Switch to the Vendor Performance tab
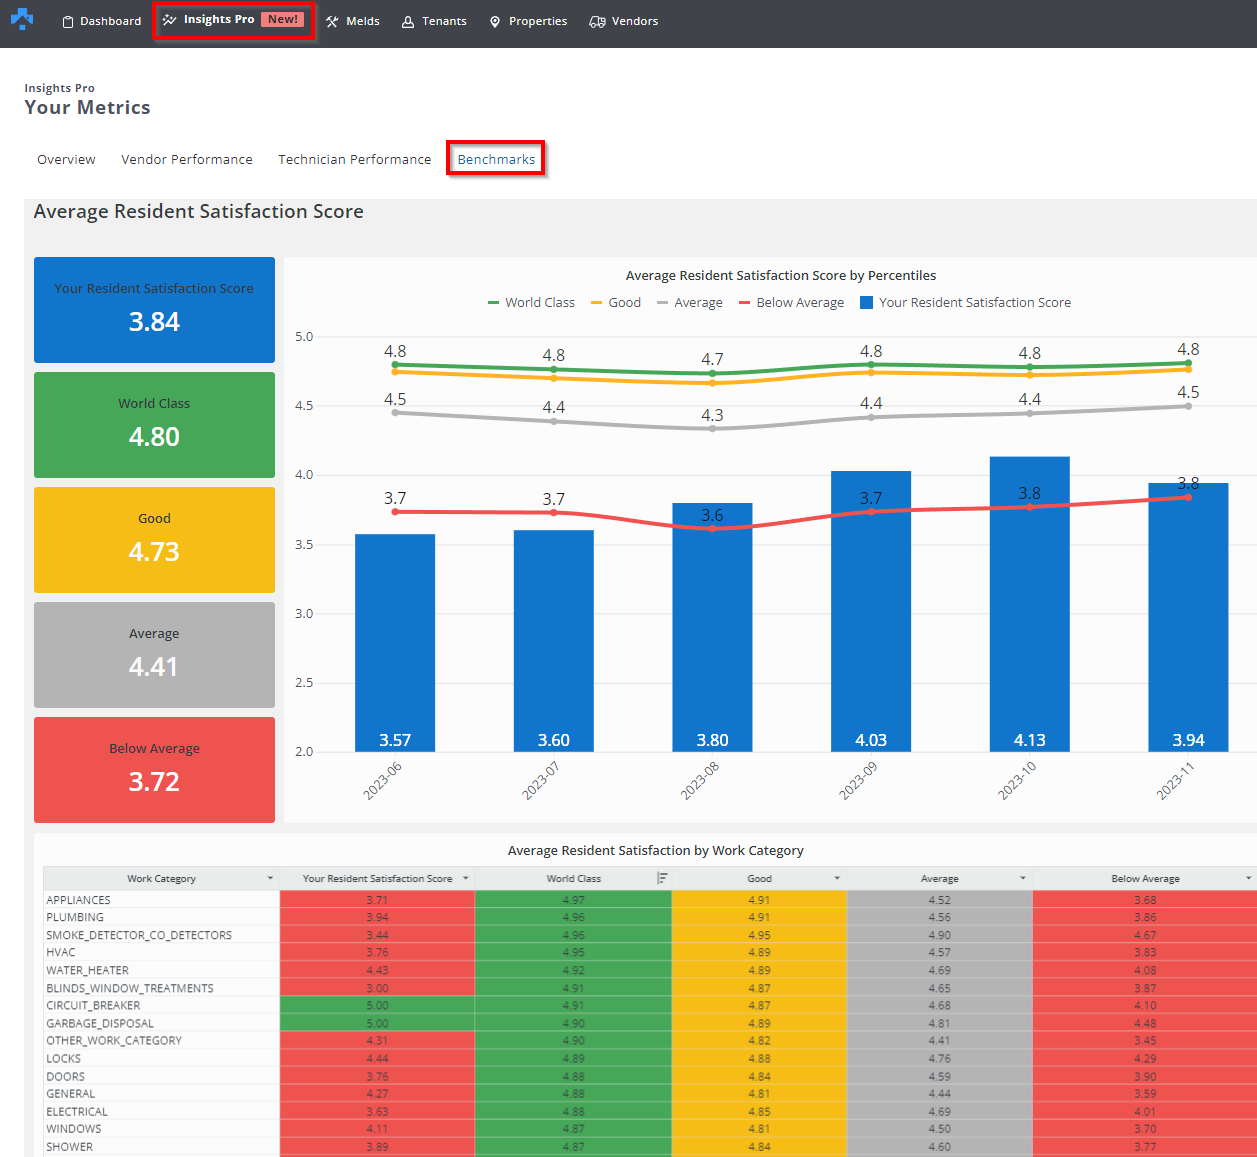This screenshot has width=1257, height=1157. point(187,159)
